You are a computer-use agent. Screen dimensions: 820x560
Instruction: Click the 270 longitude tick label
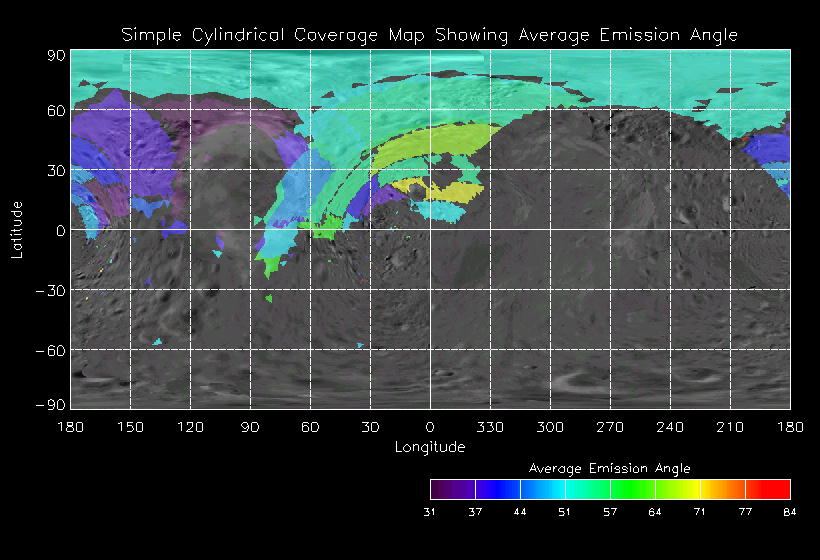click(610, 427)
